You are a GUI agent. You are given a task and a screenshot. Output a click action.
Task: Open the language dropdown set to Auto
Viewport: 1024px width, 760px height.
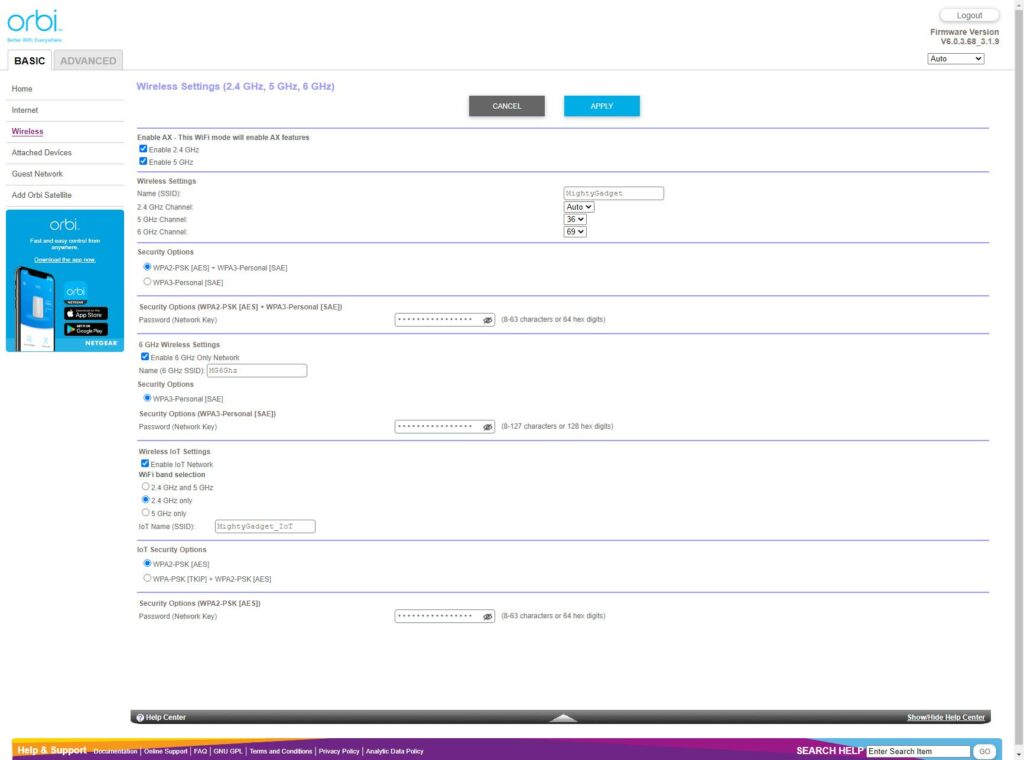point(956,59)
